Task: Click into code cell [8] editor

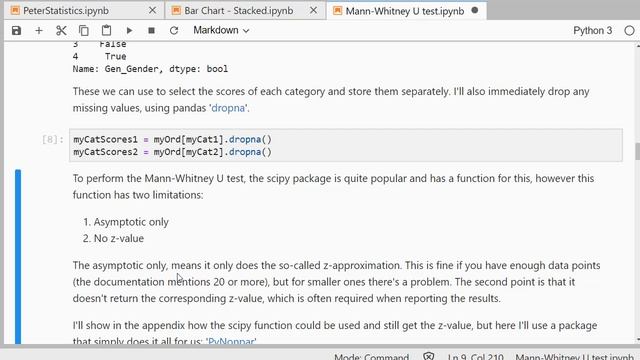Action: coord(346,146)
